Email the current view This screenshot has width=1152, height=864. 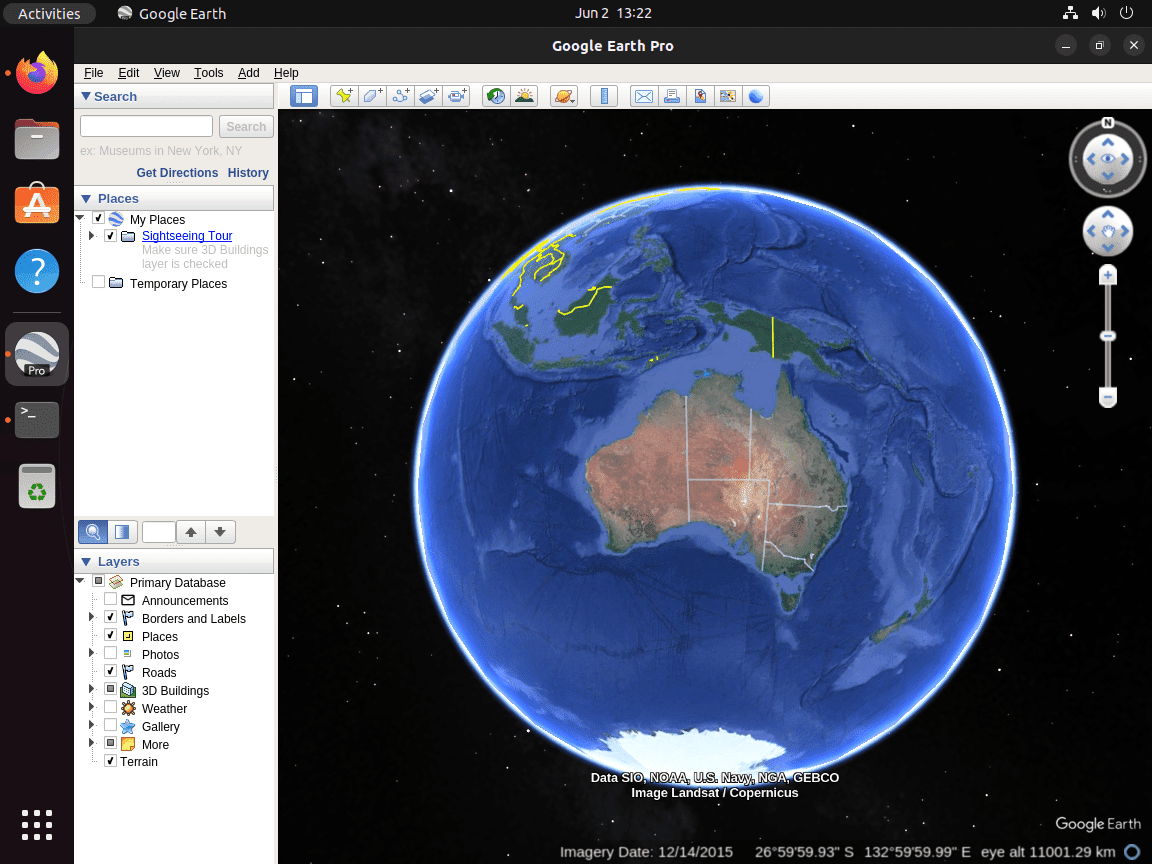(x=643, y=95)
